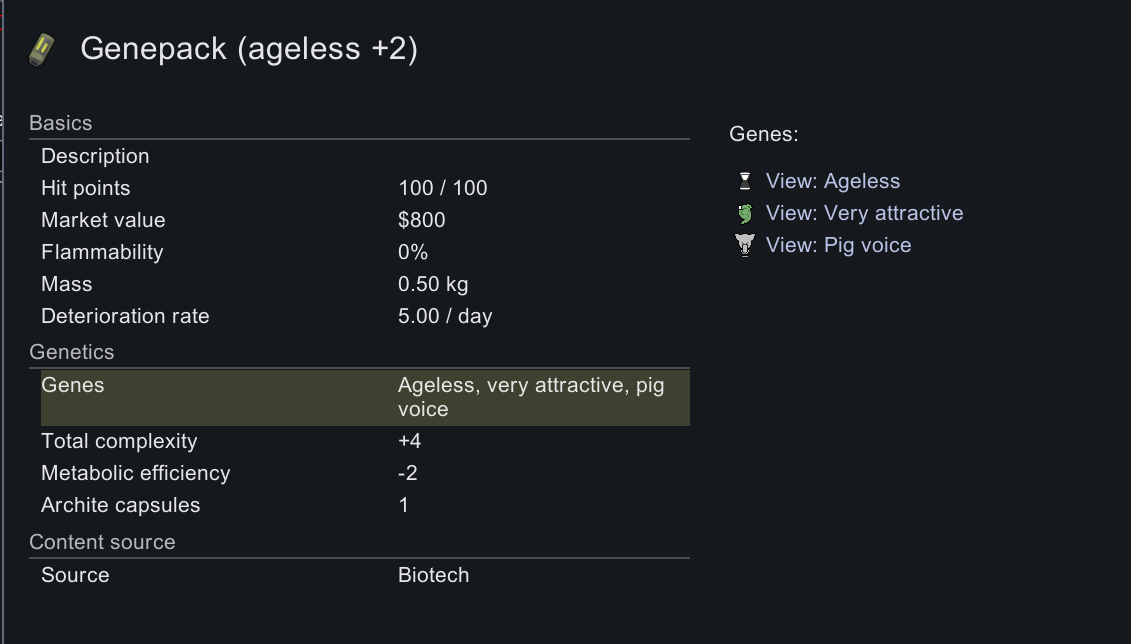The image size is (1131, 644).
Task: Open the View: Ageless link
Action: point(832,181)
